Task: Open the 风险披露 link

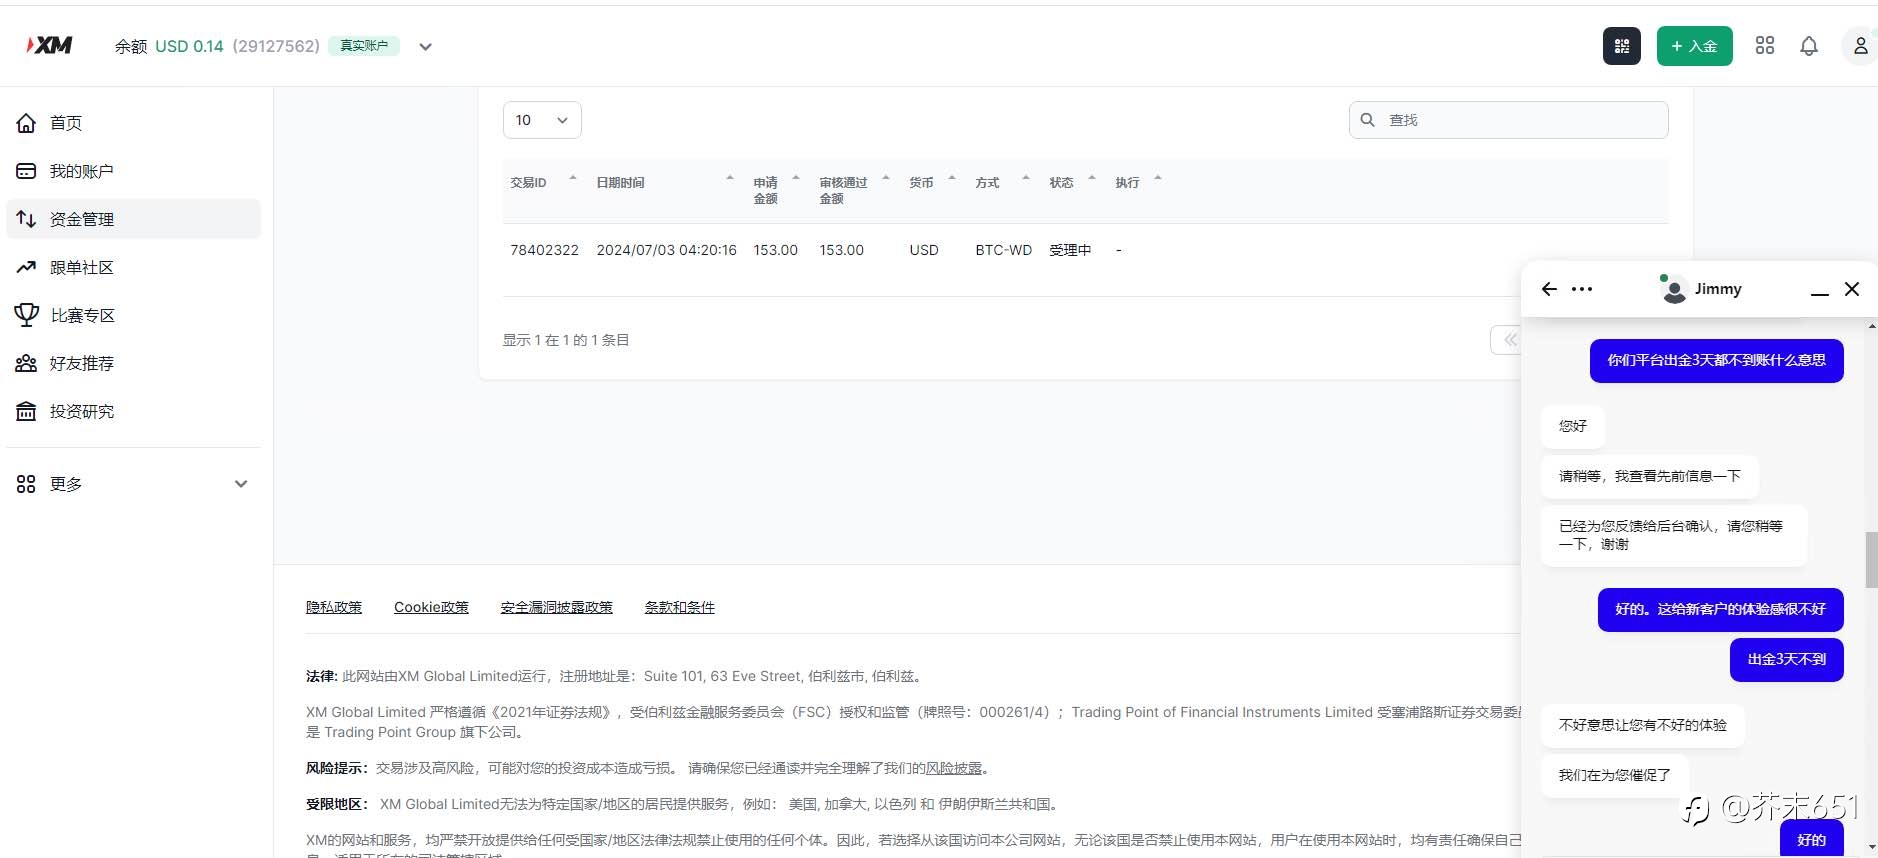Action: pos(954,768)
